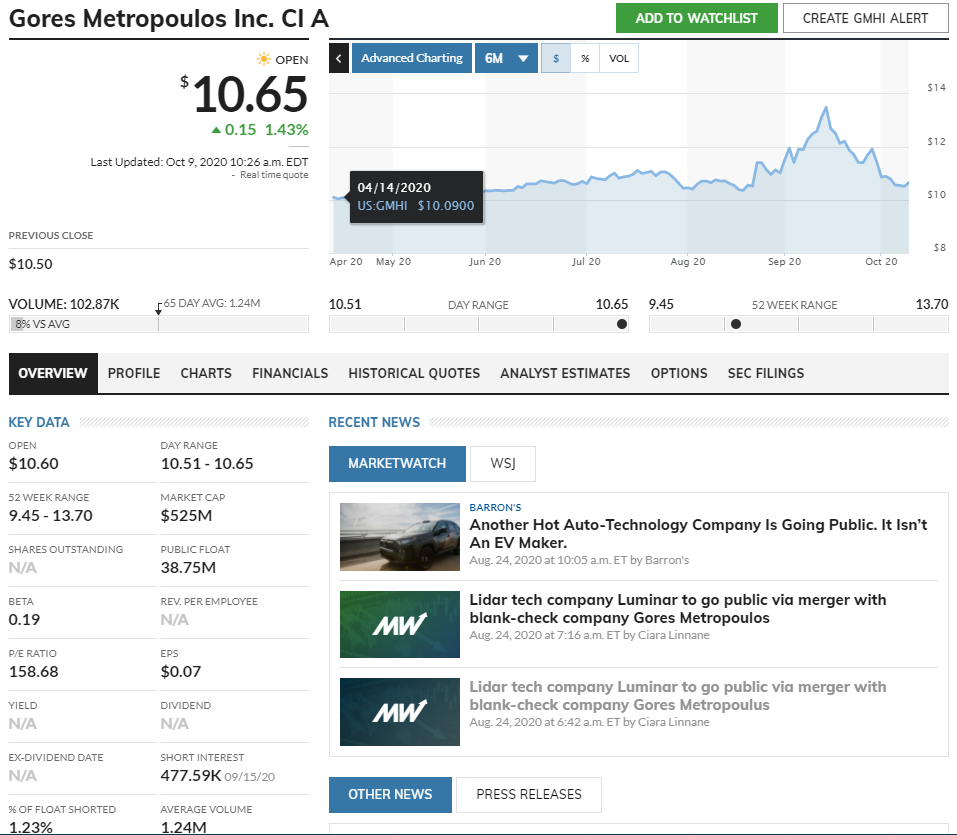Image resolution: width=957 pixels, height=835 pixels.
Task: Add GMHI to watchlist
Action: point(696,18)
